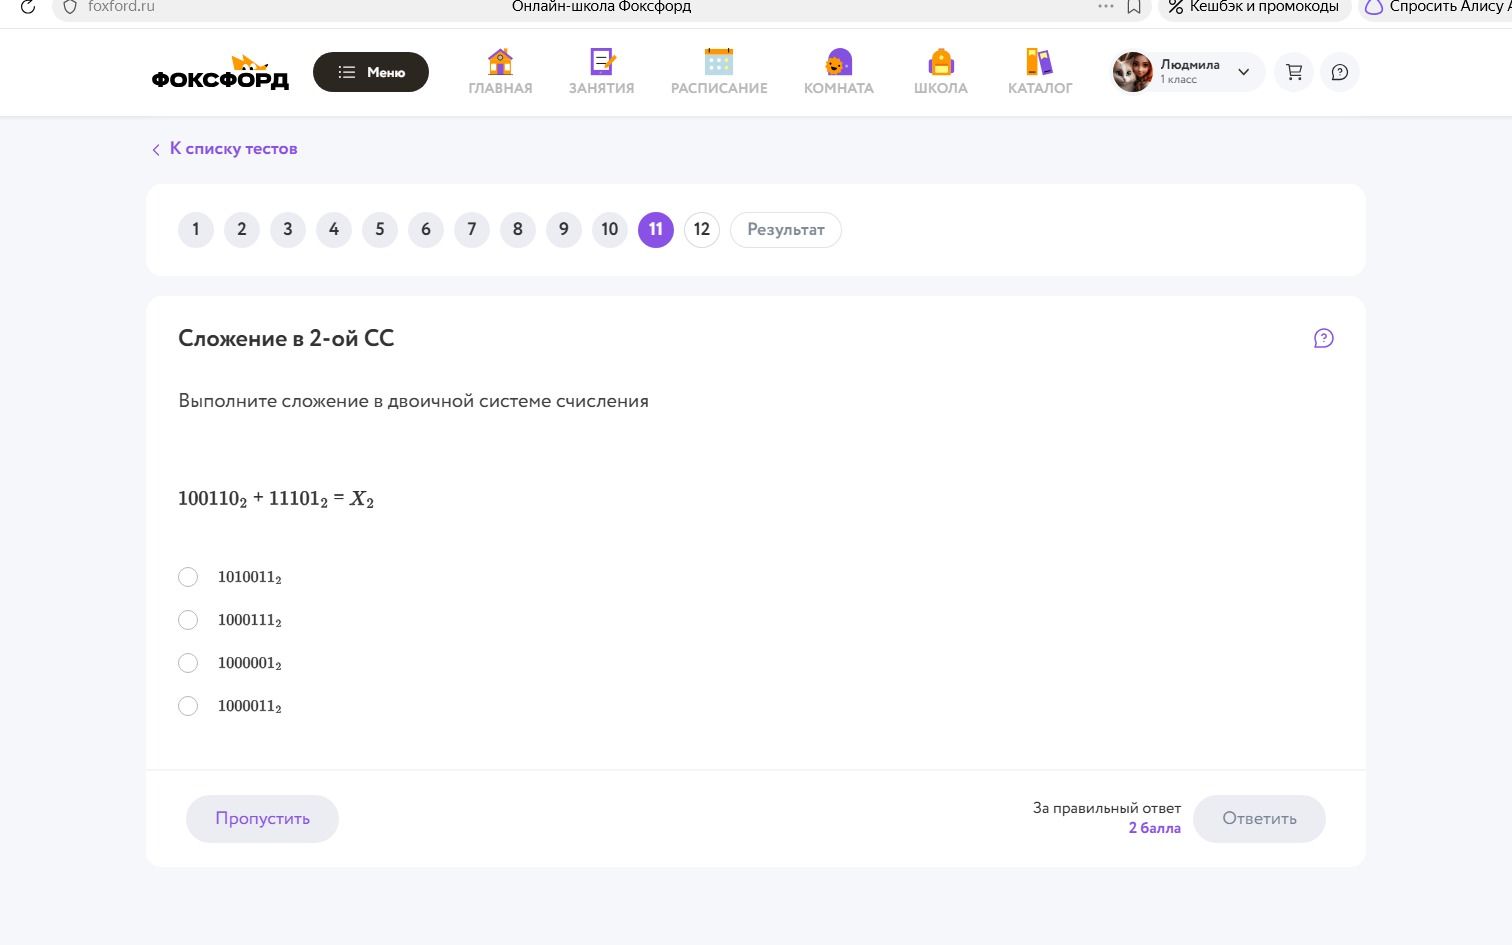Return via К списку тестов link

click(x=224, y=148)
